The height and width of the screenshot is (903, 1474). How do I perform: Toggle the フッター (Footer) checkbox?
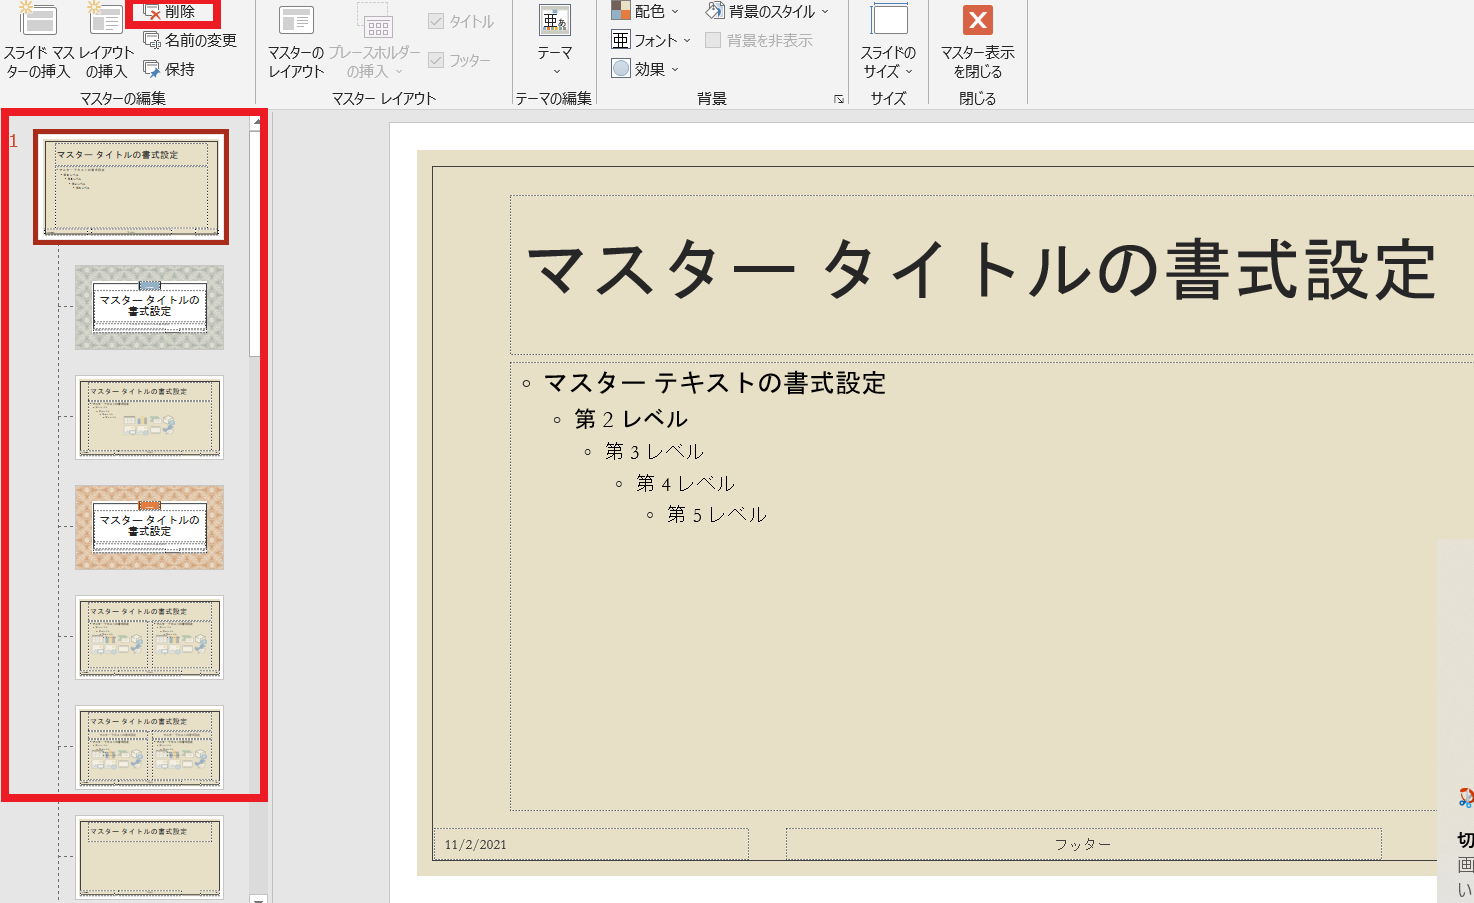click(436, 60)
